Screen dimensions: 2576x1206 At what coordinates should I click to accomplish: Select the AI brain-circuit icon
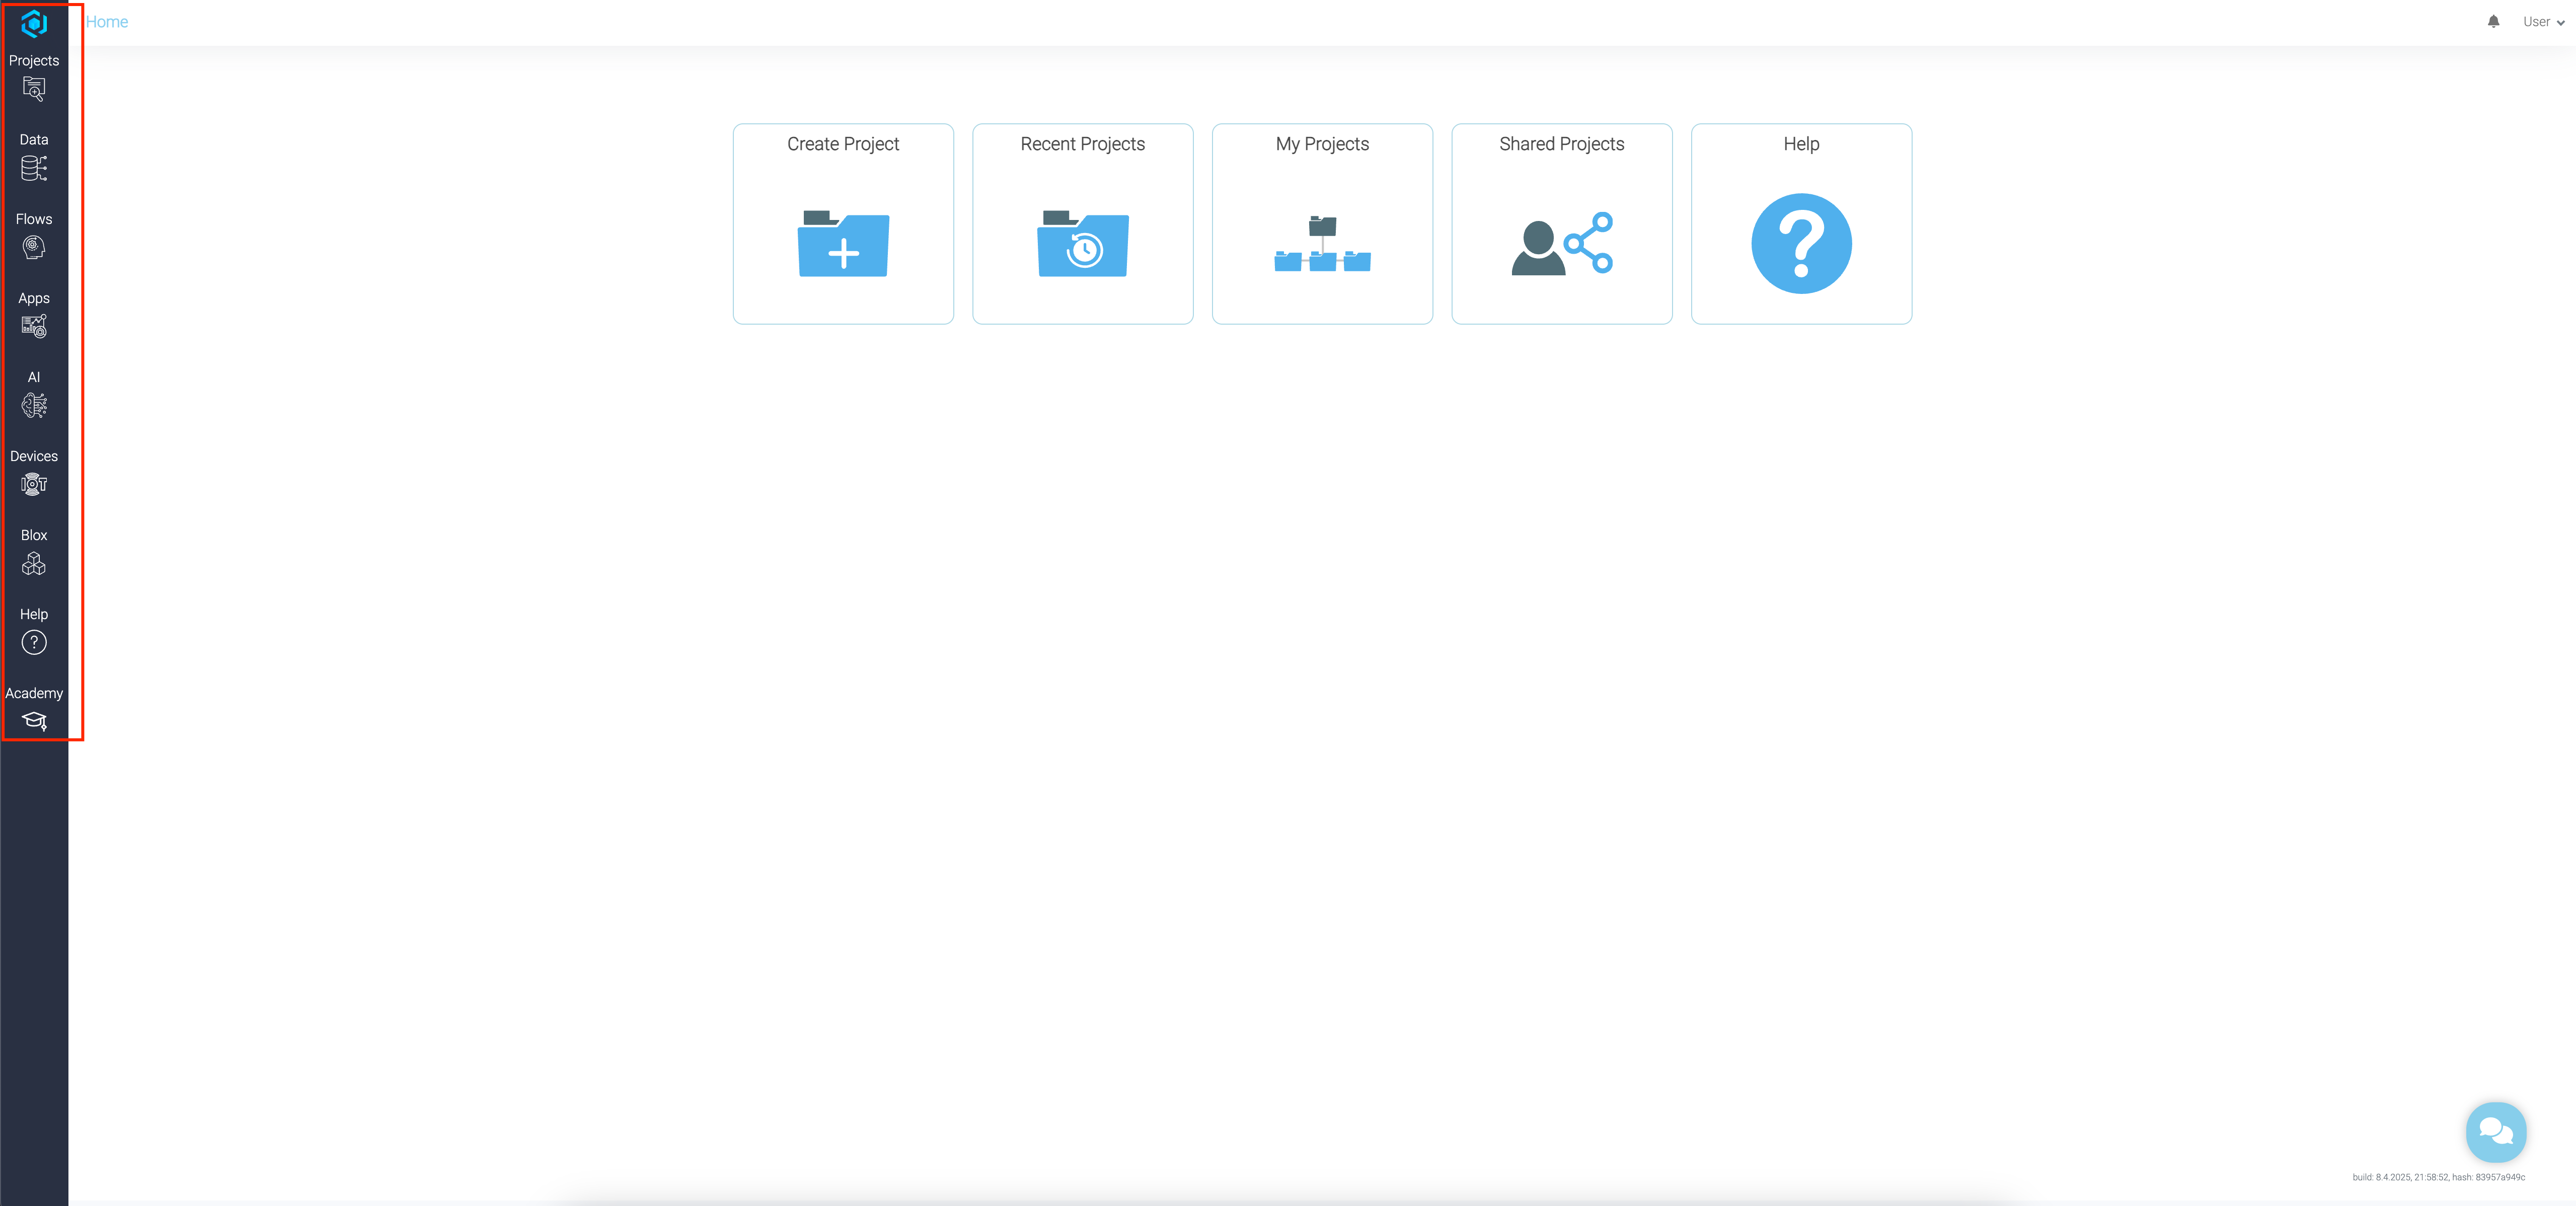click(34, 405)
